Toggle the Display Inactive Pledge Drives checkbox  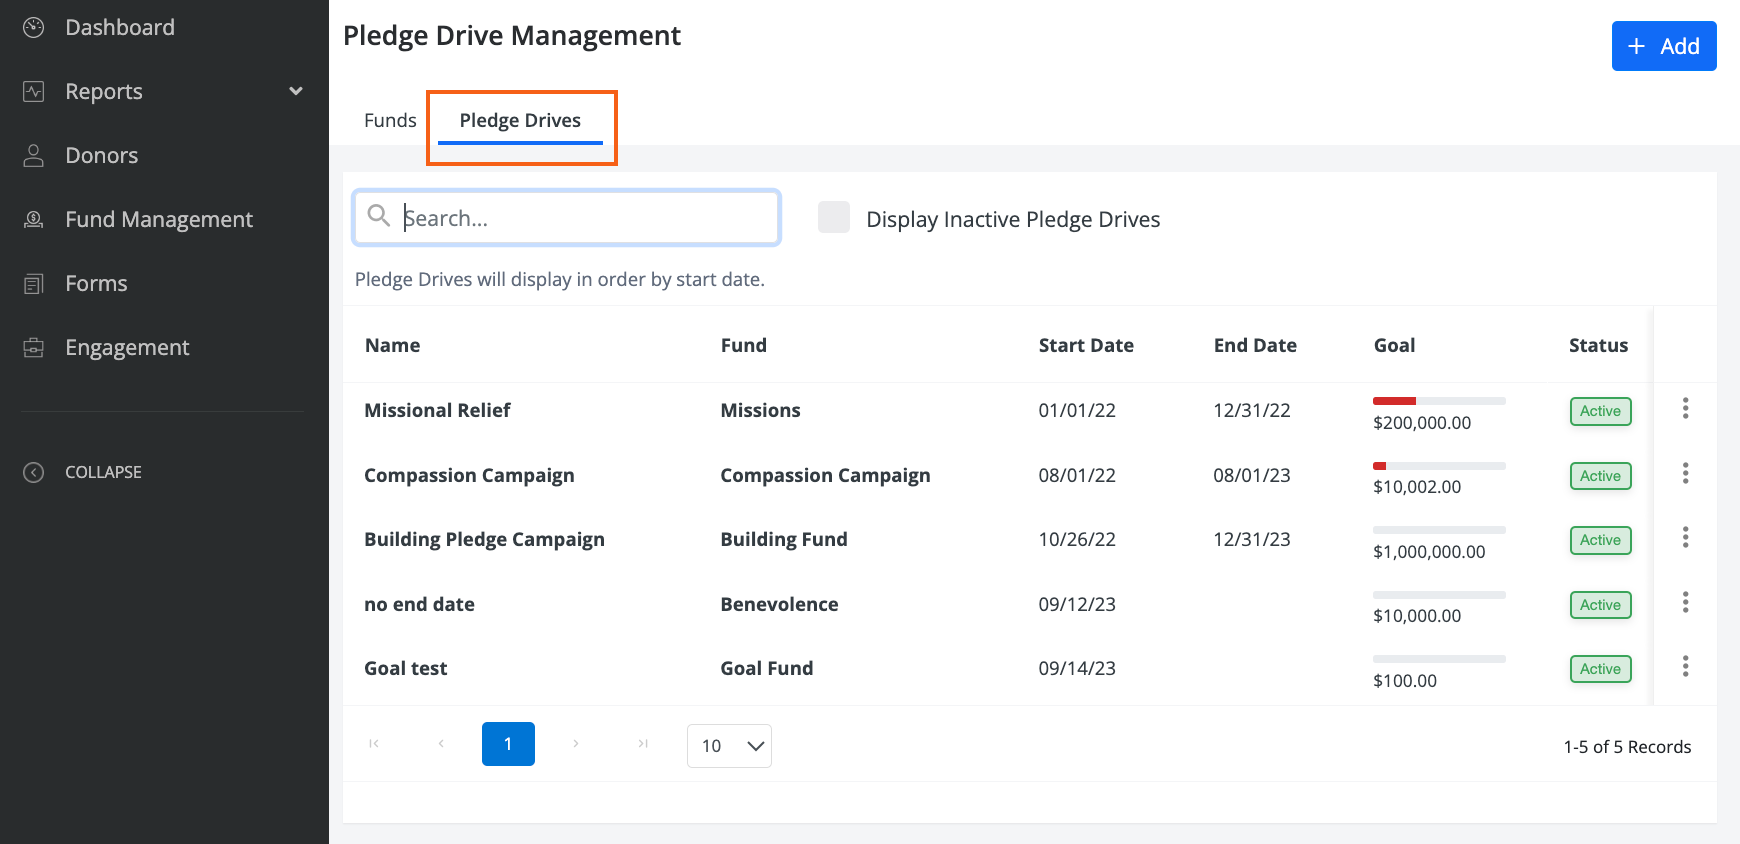pos(834,217)
